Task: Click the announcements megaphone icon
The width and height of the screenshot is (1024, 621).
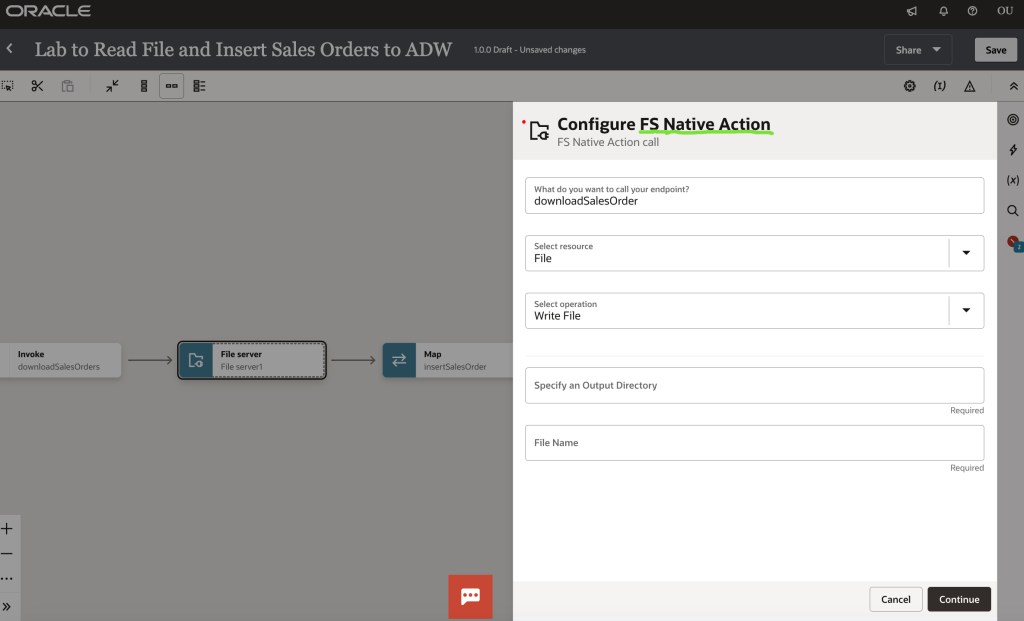Action: pyautogui.click(x=912, y=11)
